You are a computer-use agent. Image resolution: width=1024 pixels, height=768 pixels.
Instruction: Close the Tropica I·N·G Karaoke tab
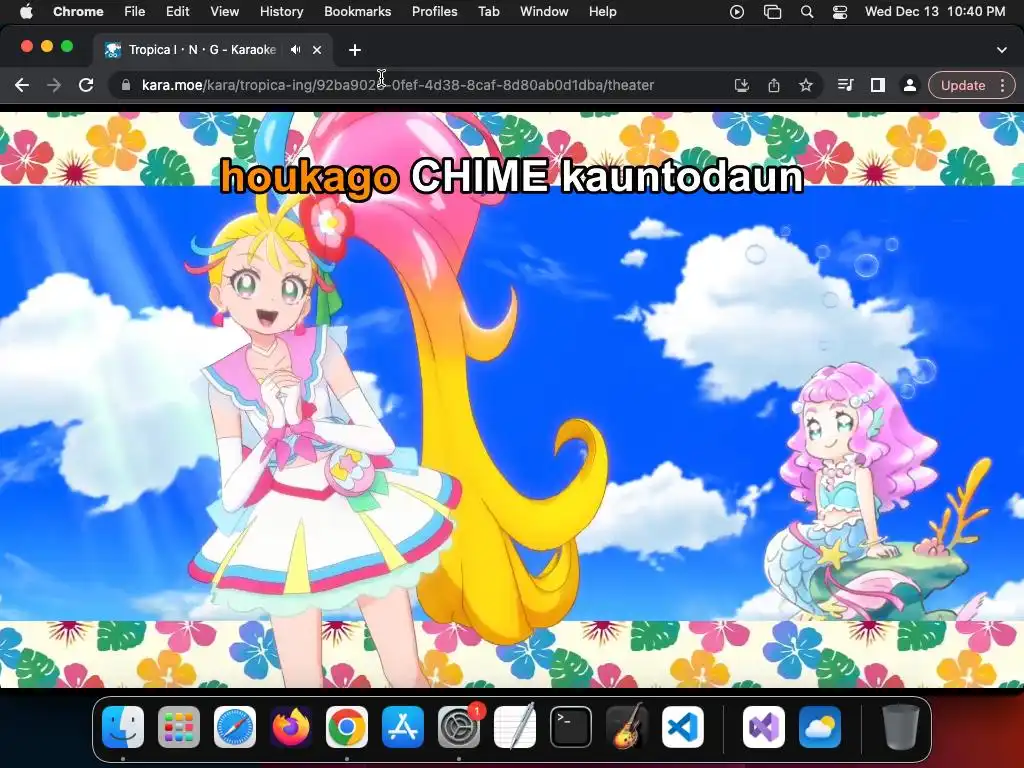pyautogui.click(x=317, y=50)
